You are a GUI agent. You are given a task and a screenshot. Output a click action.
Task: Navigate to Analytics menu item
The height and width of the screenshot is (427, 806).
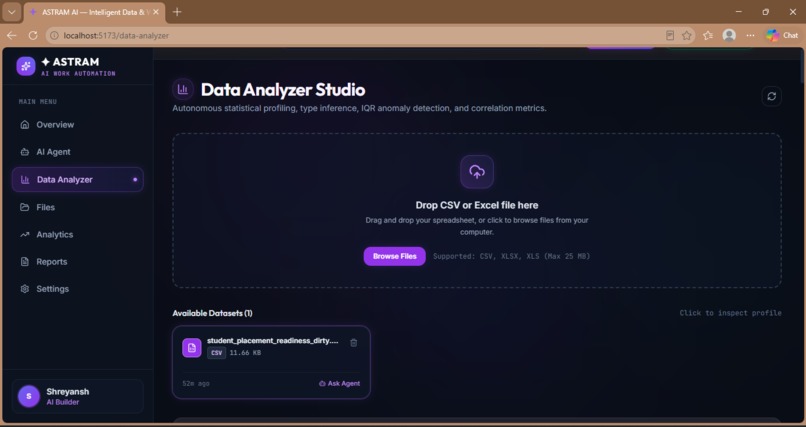coord(78,234)
